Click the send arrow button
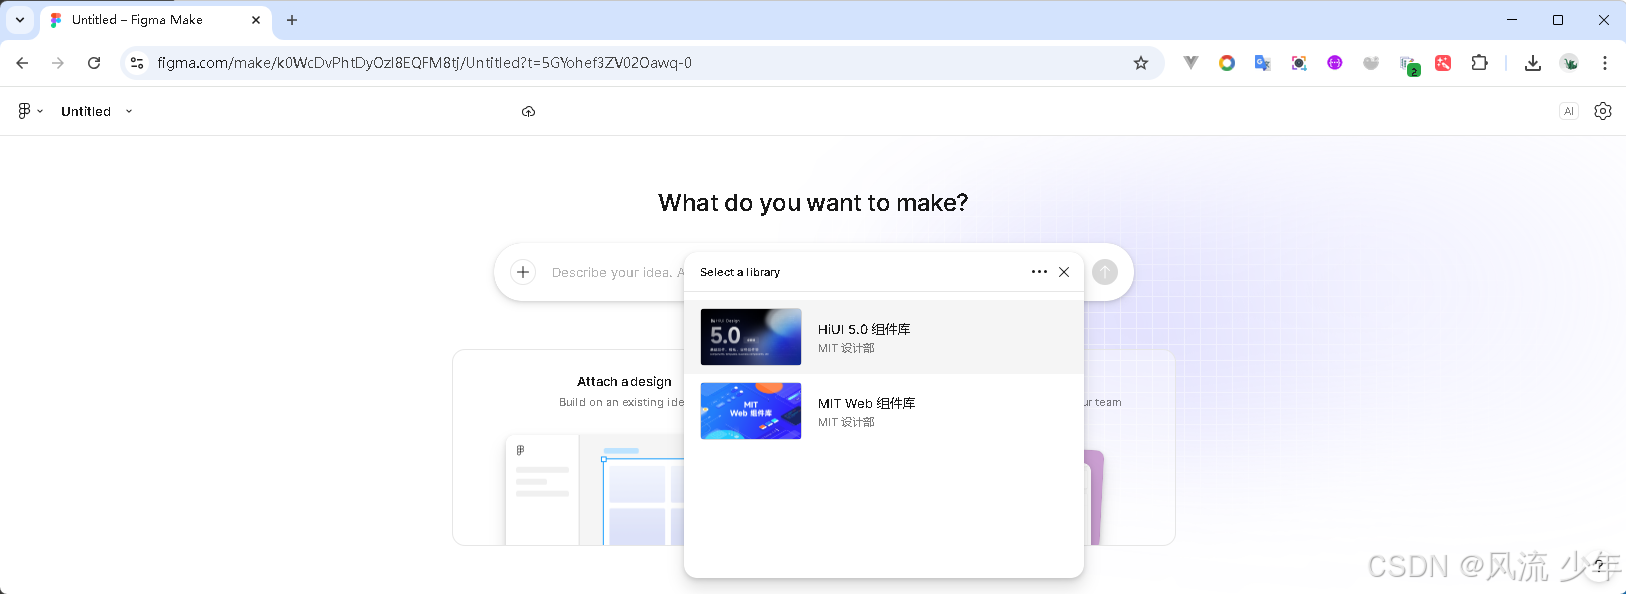 coord(1105,272)
